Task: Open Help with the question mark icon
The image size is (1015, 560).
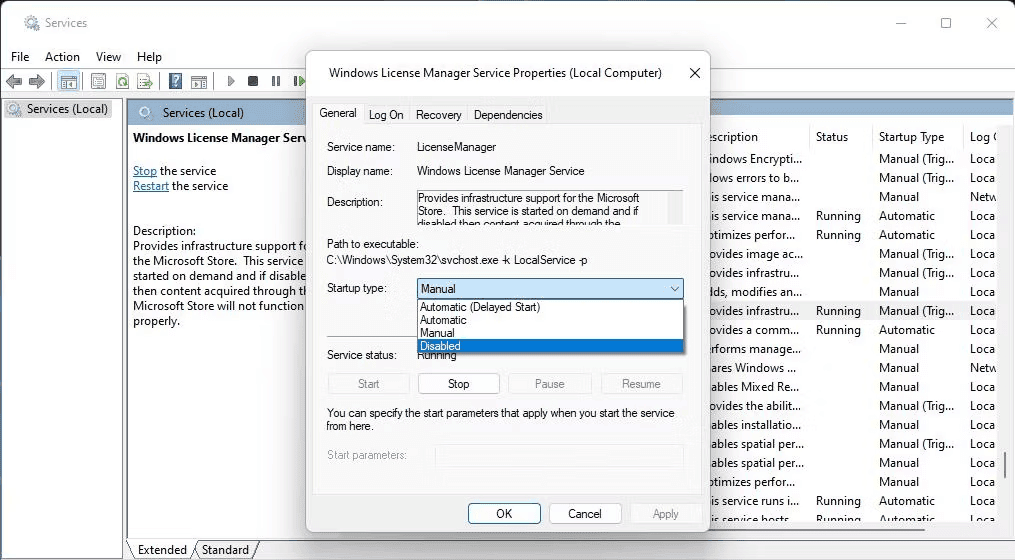Action: (175, 81)
